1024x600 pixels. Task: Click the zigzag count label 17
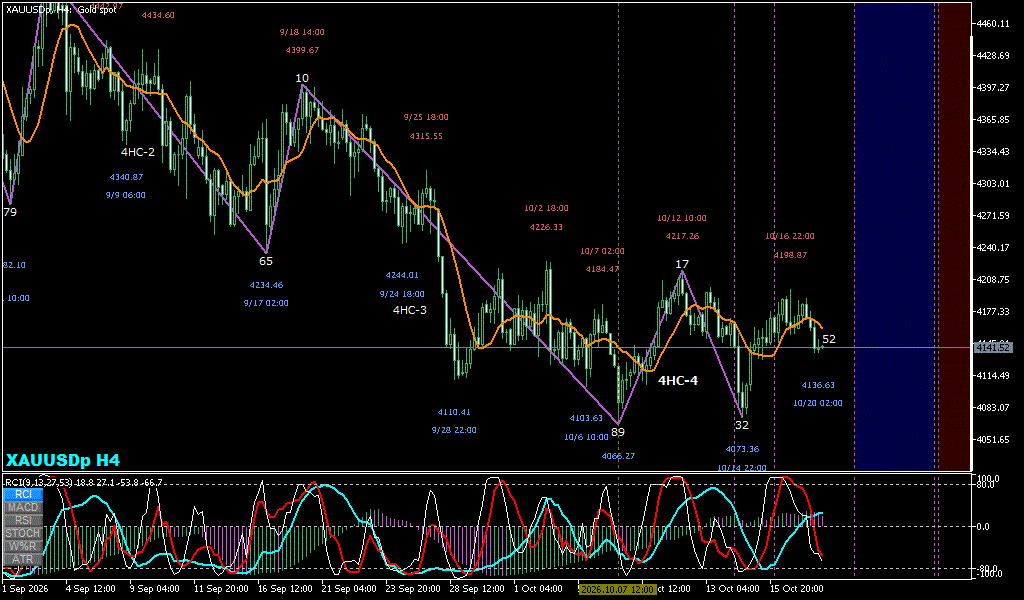click(x=682, y=264)
